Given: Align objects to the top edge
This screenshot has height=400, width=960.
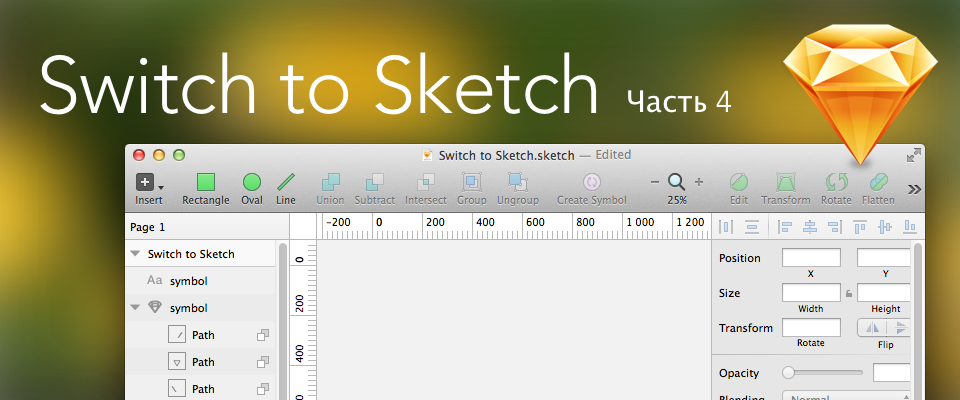Looking at the screenshot, I should (x=860, y=227).
